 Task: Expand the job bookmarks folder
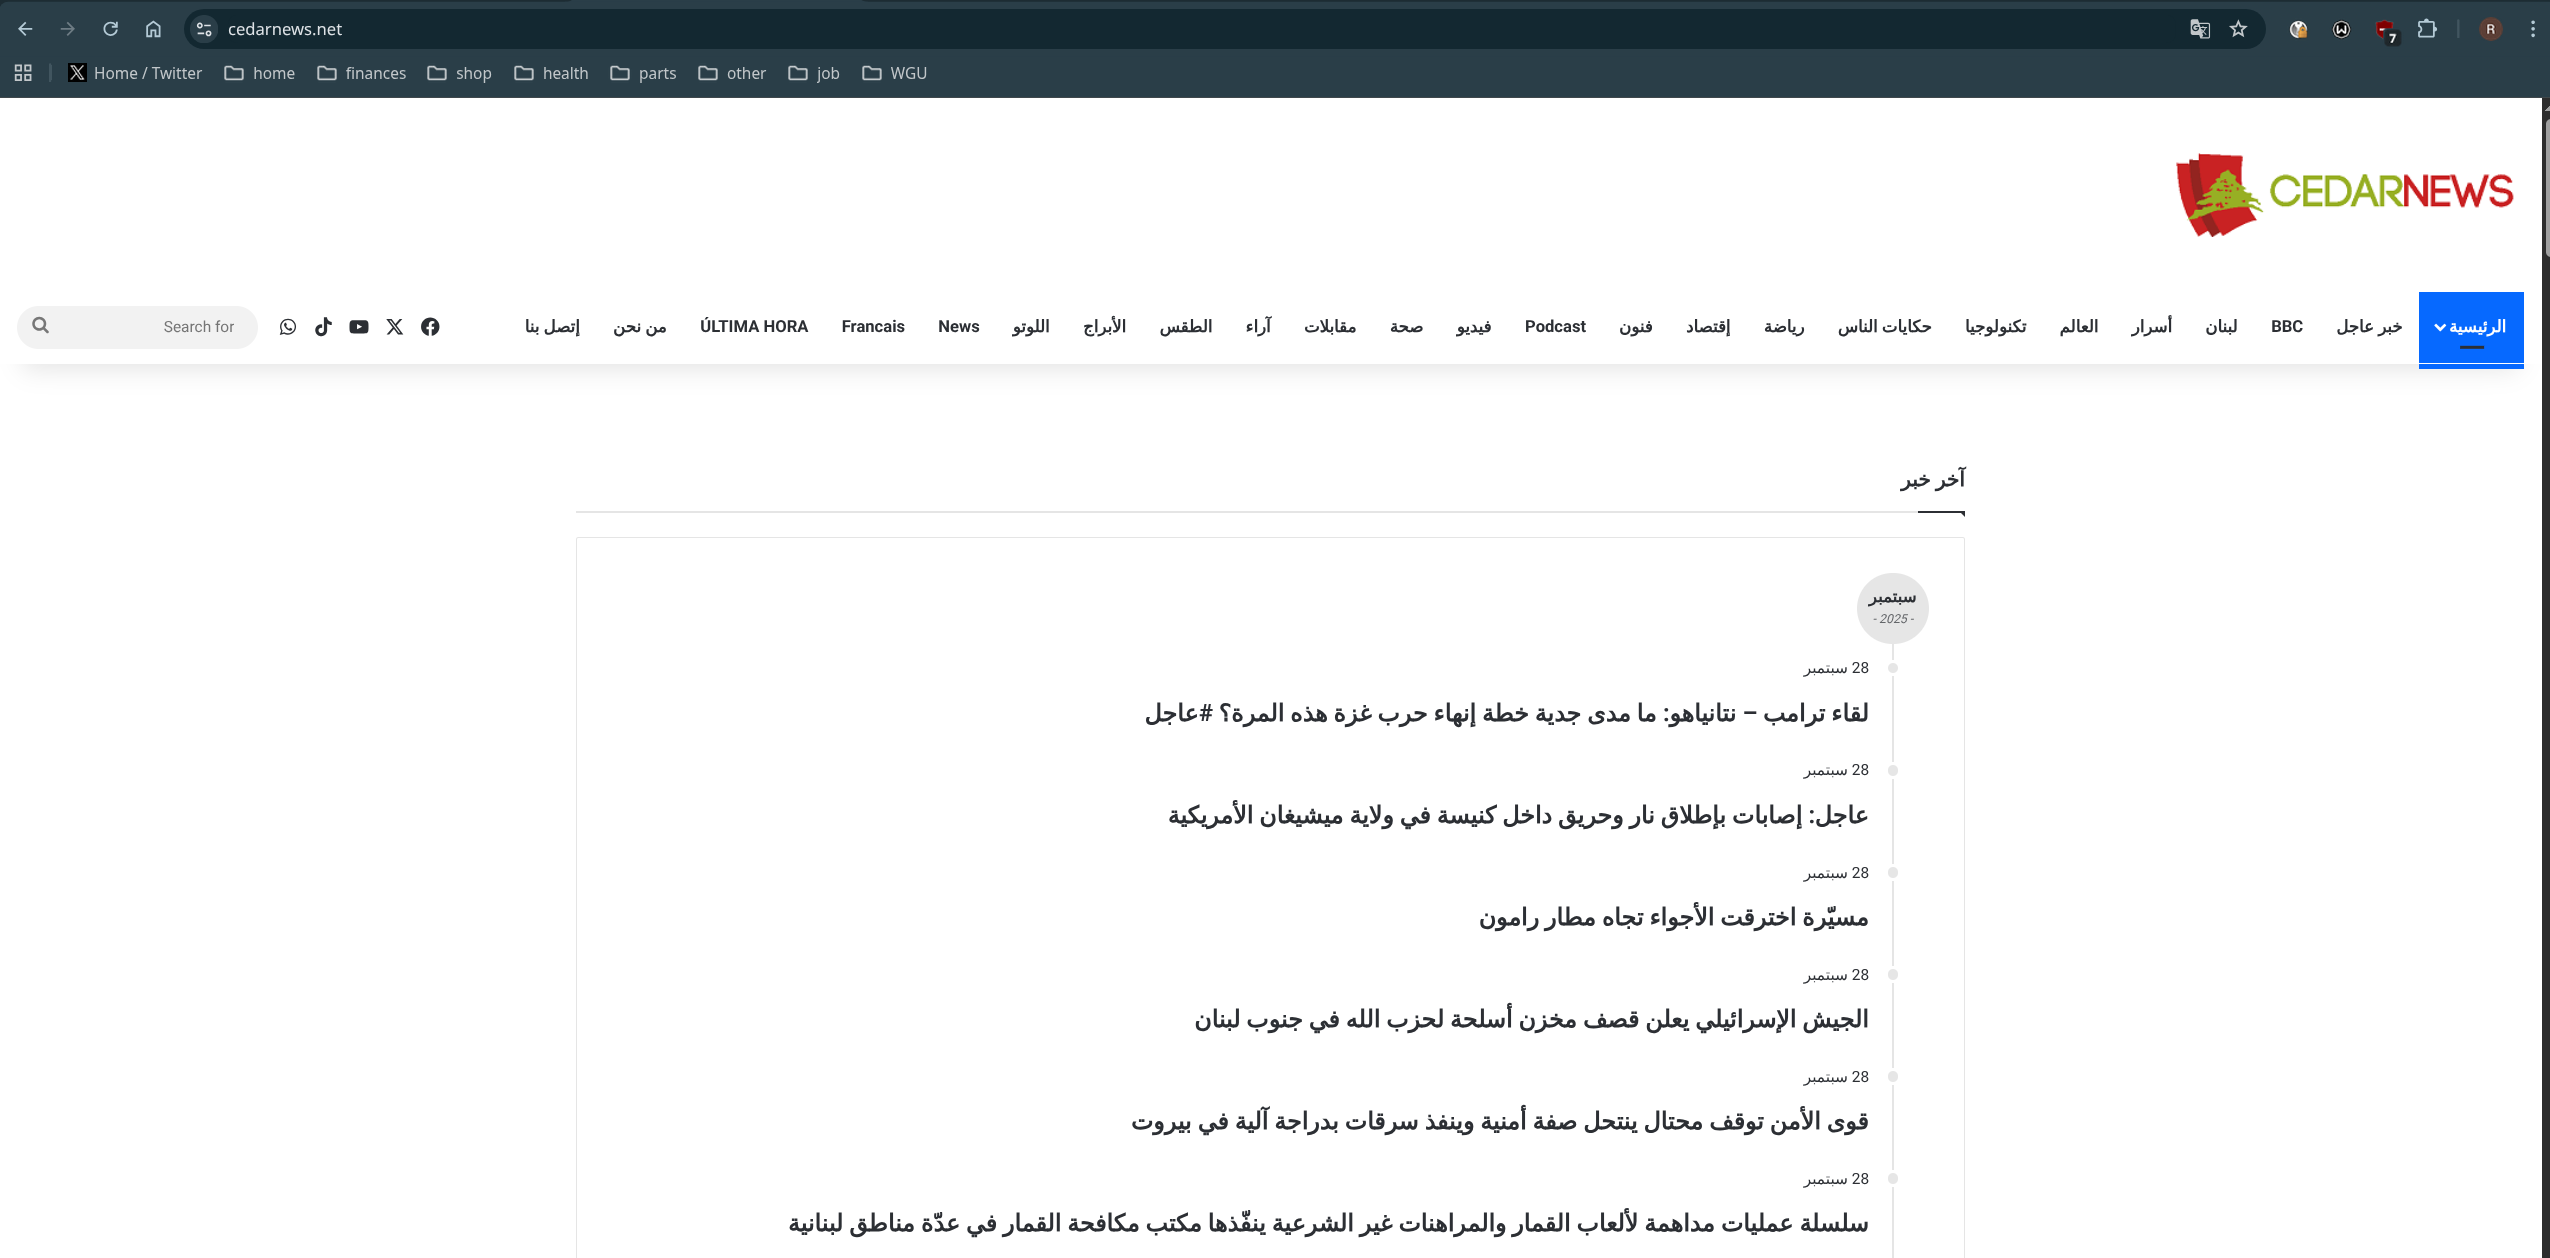[x=814, y=73]
